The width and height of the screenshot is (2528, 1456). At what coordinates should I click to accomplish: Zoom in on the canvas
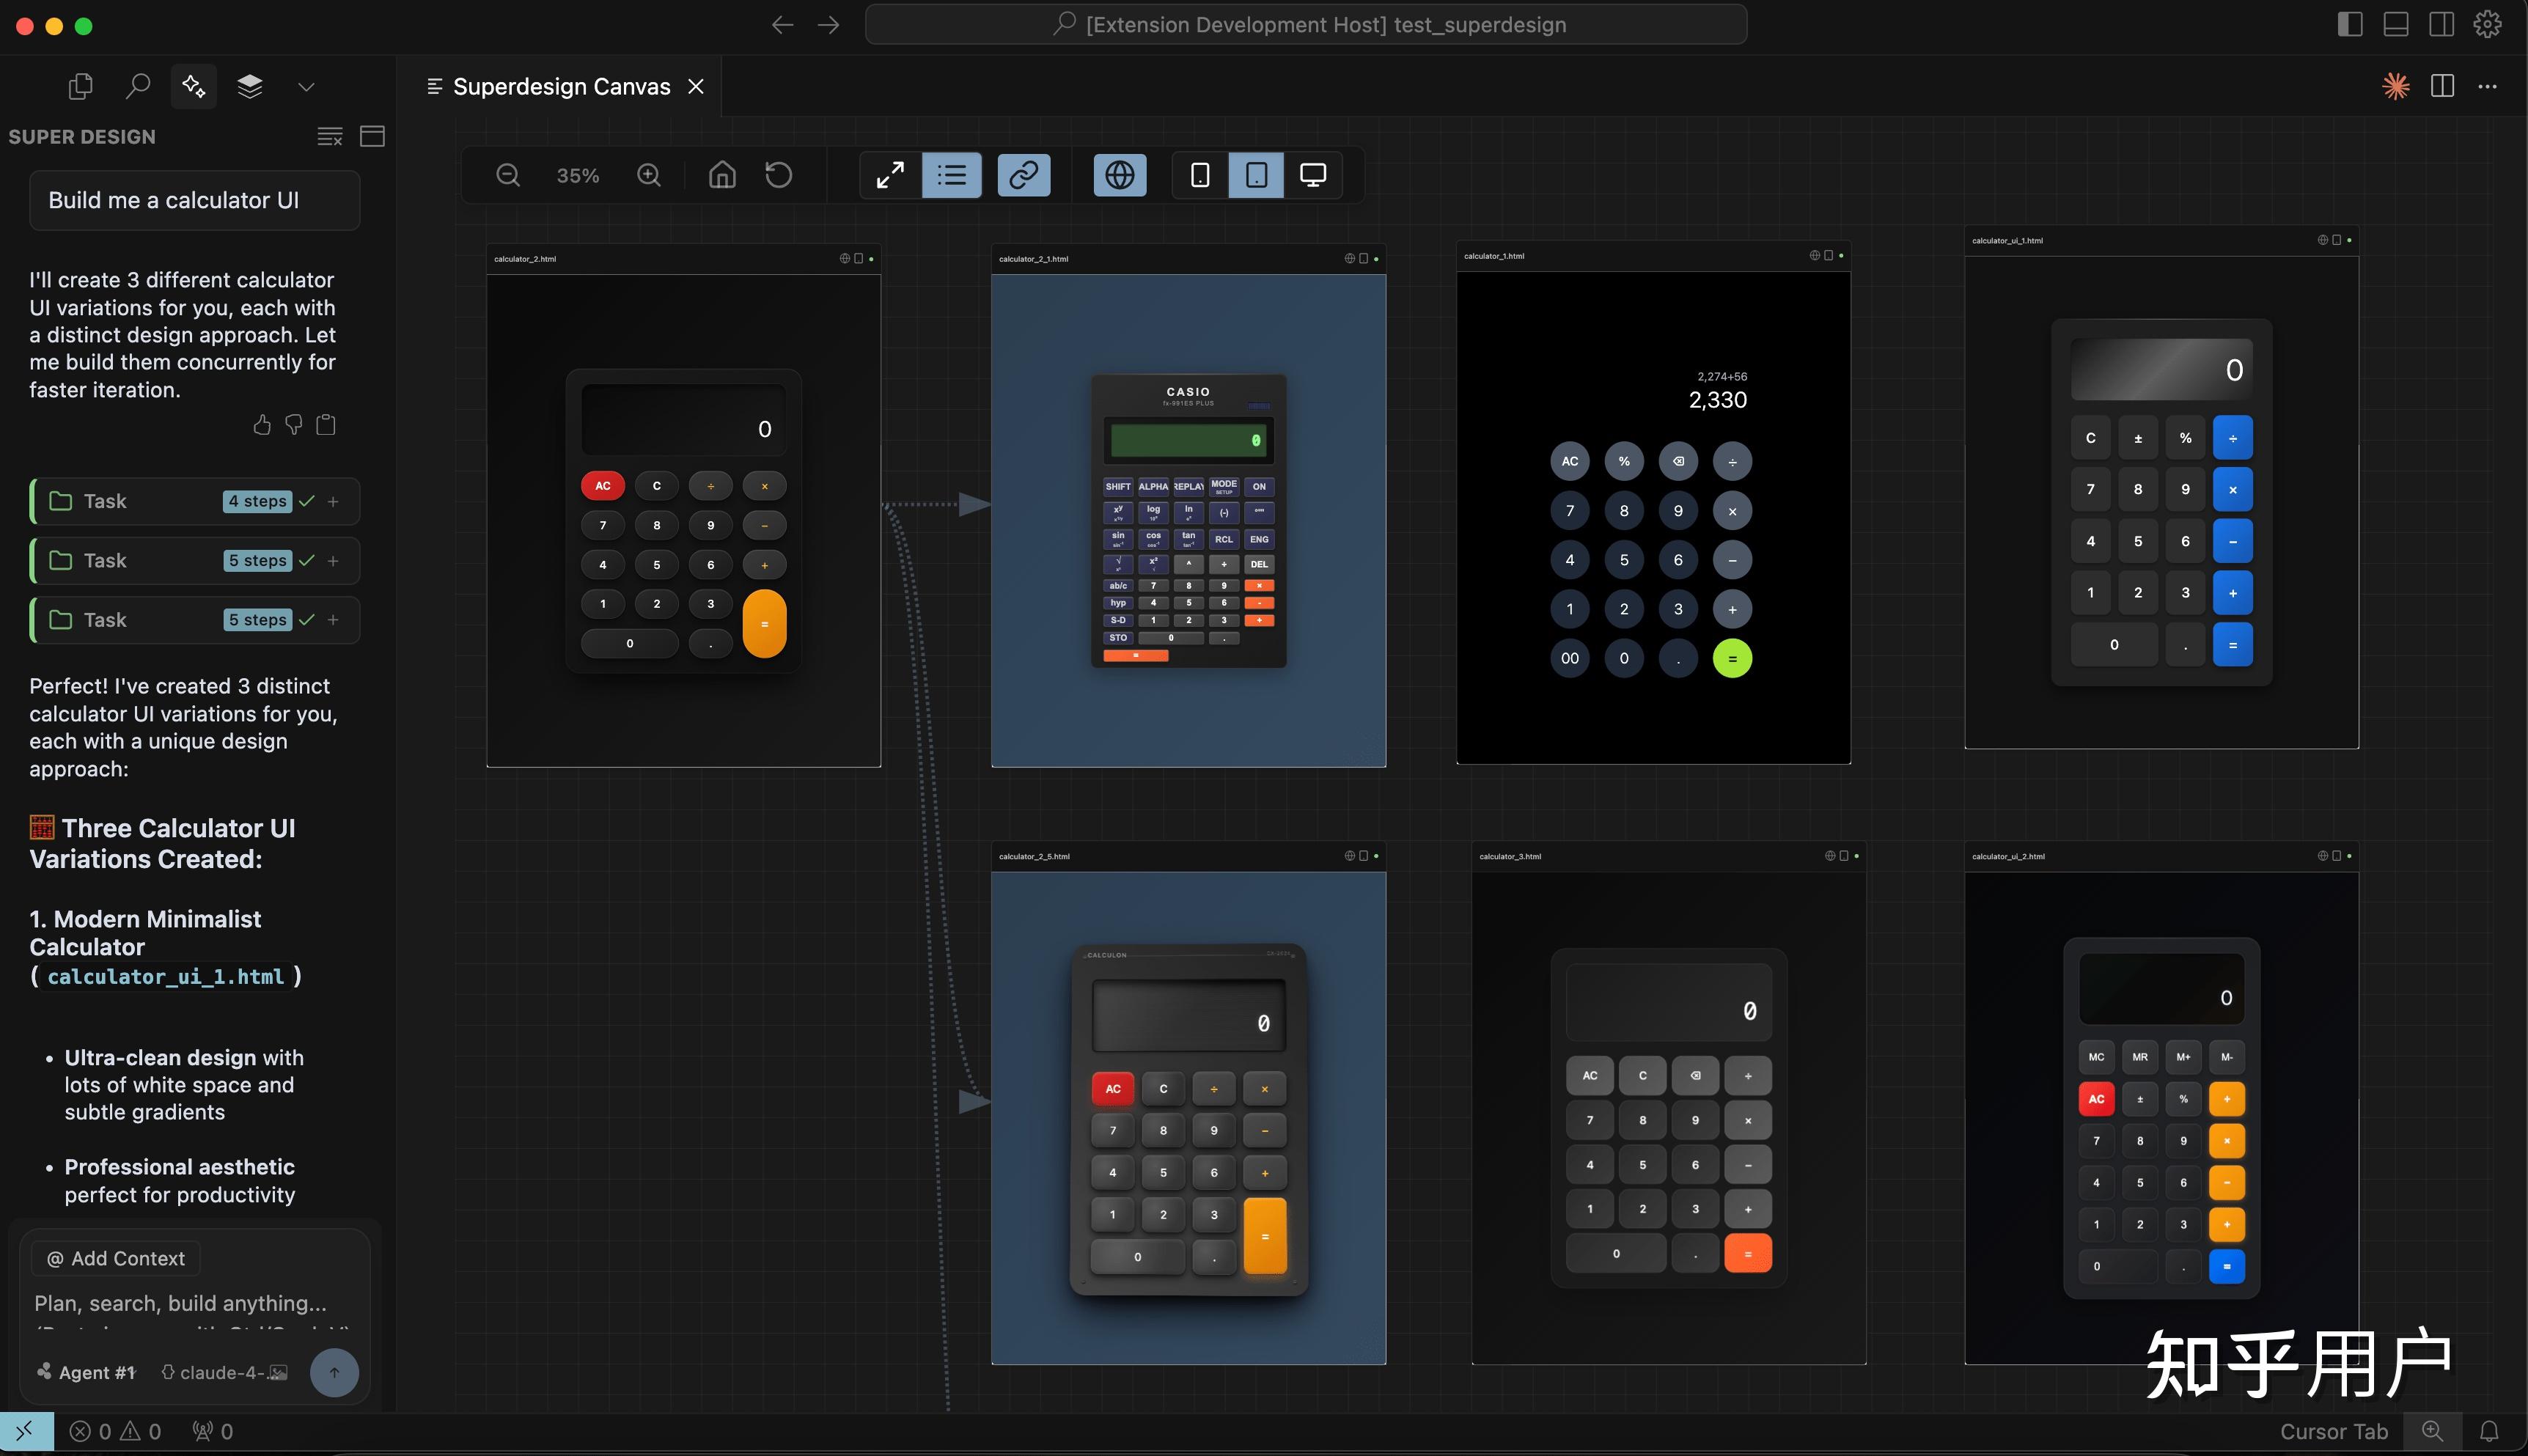(x=649, y=175)
